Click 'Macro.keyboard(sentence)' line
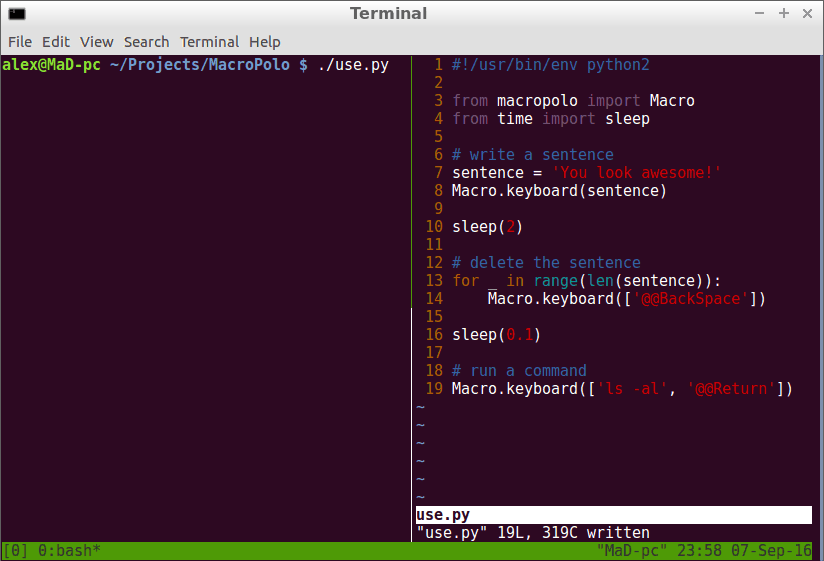The image size is (824, 561). tap(559, 191)
